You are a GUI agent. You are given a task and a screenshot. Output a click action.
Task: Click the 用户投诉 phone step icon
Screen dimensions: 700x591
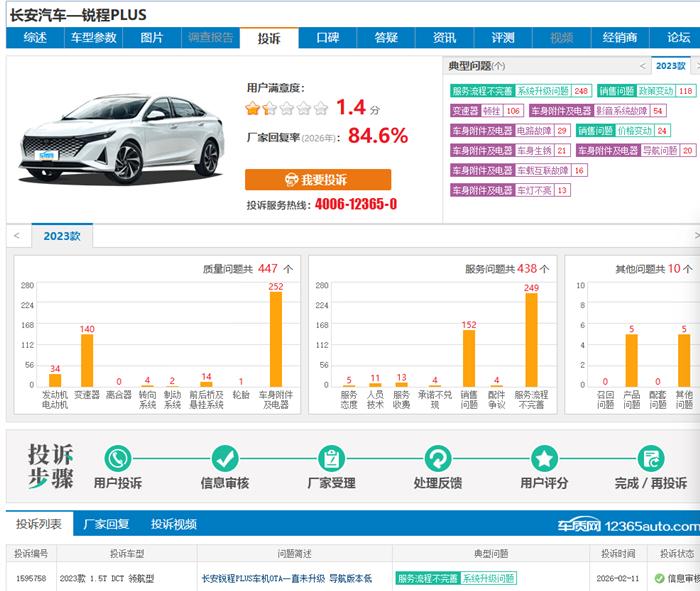[x=118, y=459]
